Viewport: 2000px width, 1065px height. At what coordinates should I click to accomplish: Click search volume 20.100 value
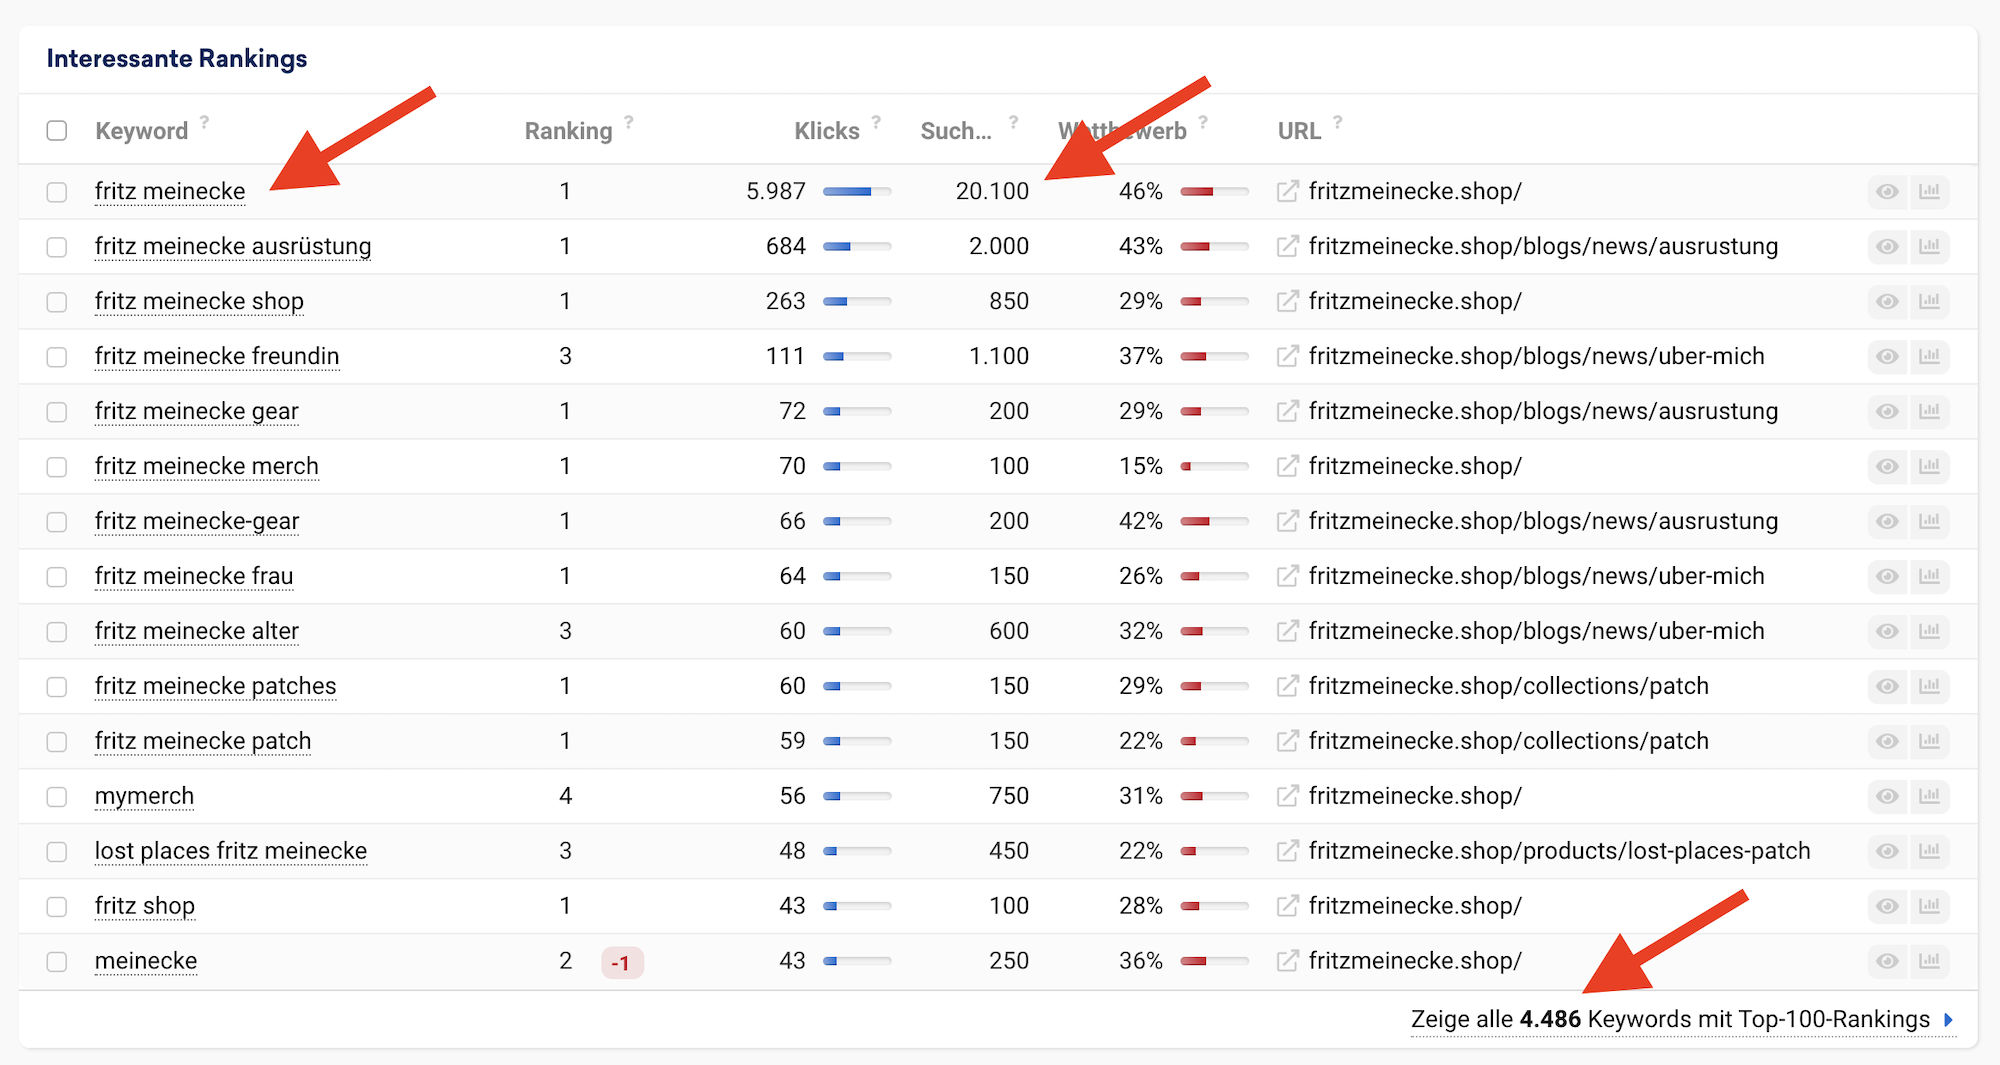tap(992, 191)
